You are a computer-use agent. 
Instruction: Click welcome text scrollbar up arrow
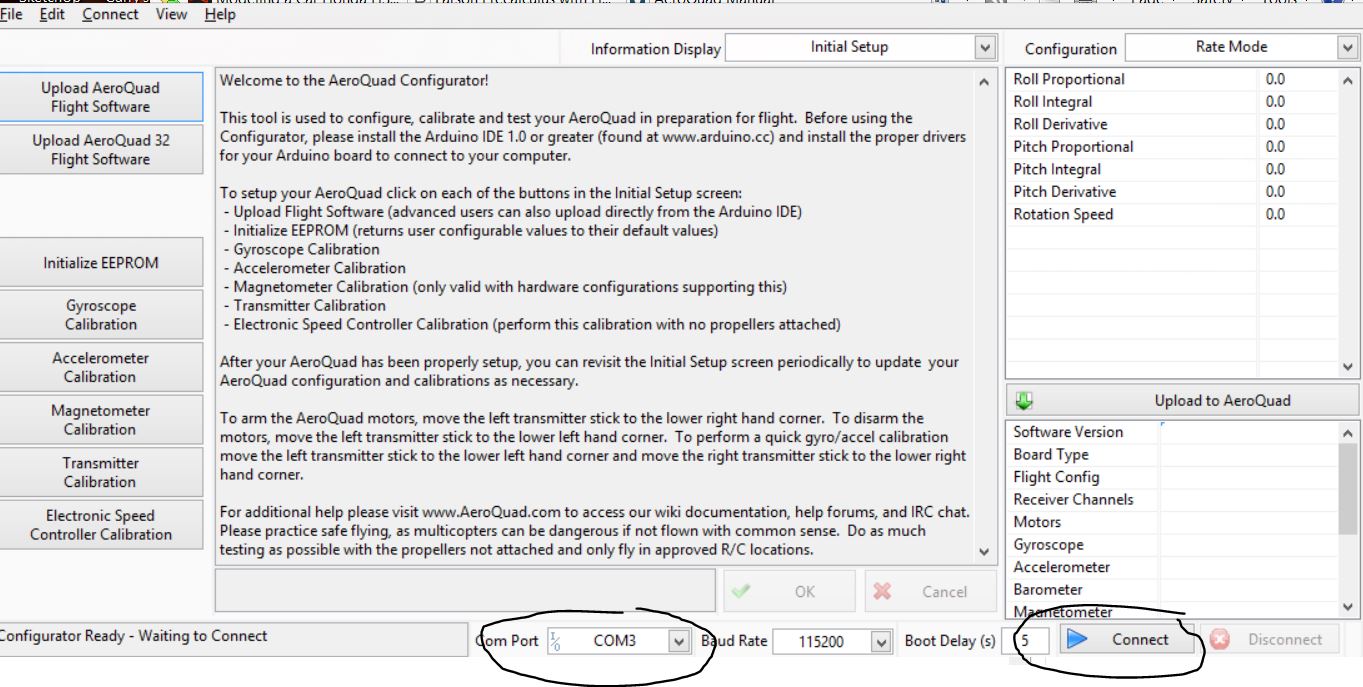click(x=985, y=81)
